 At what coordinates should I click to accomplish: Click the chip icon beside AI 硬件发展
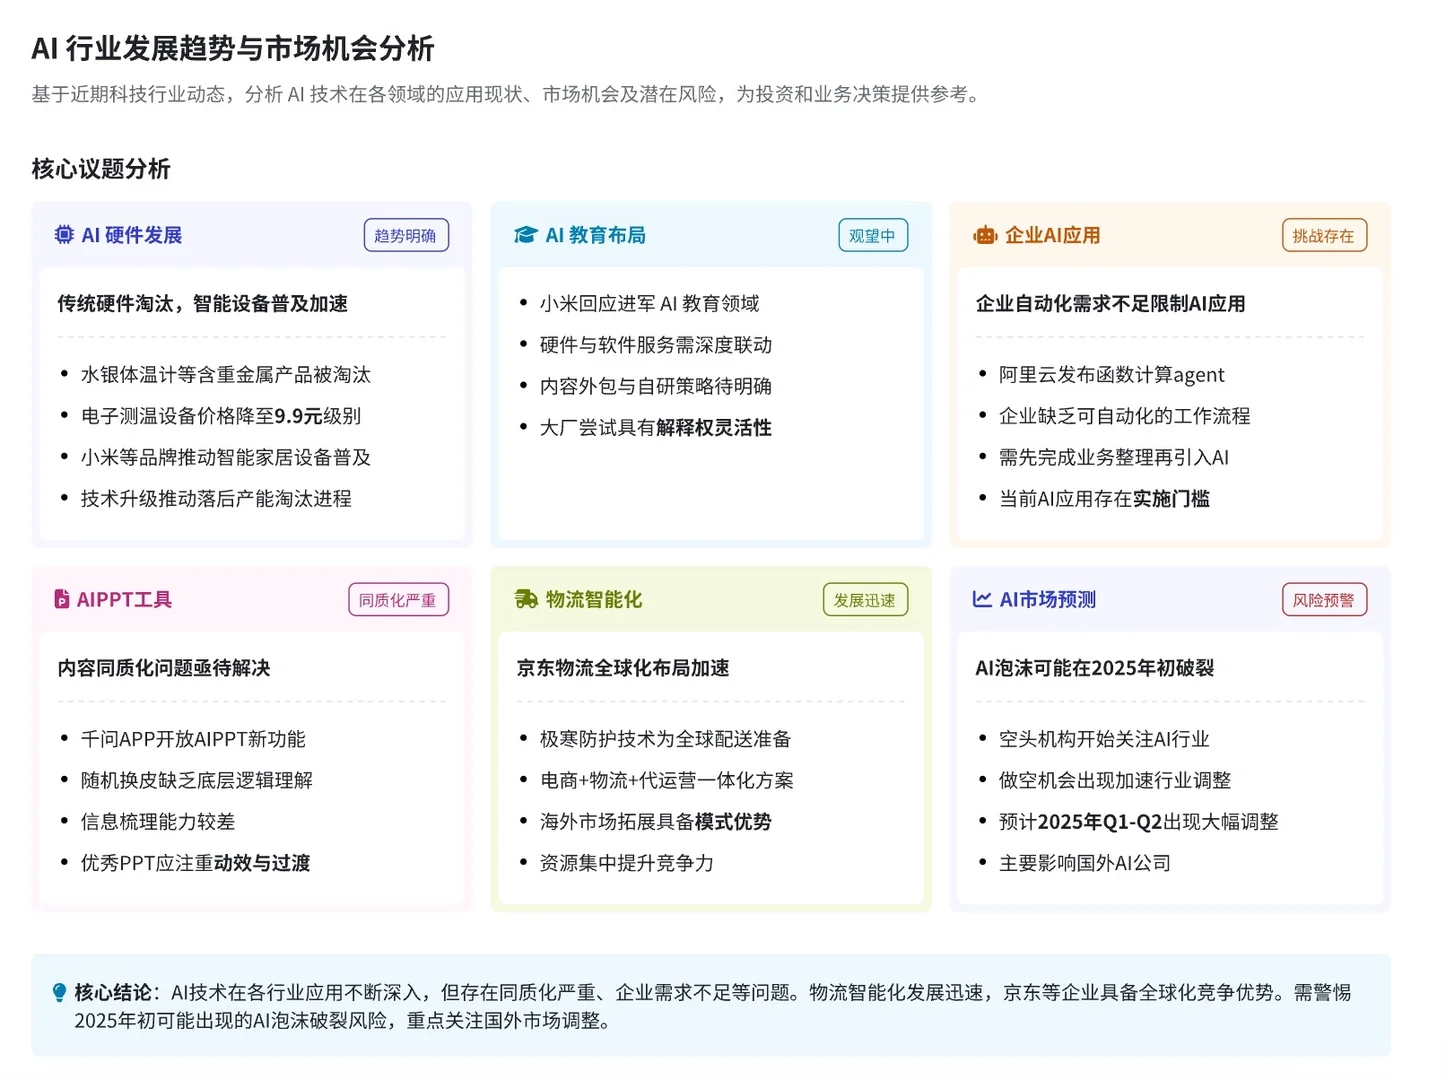click(x=63, y=235)
